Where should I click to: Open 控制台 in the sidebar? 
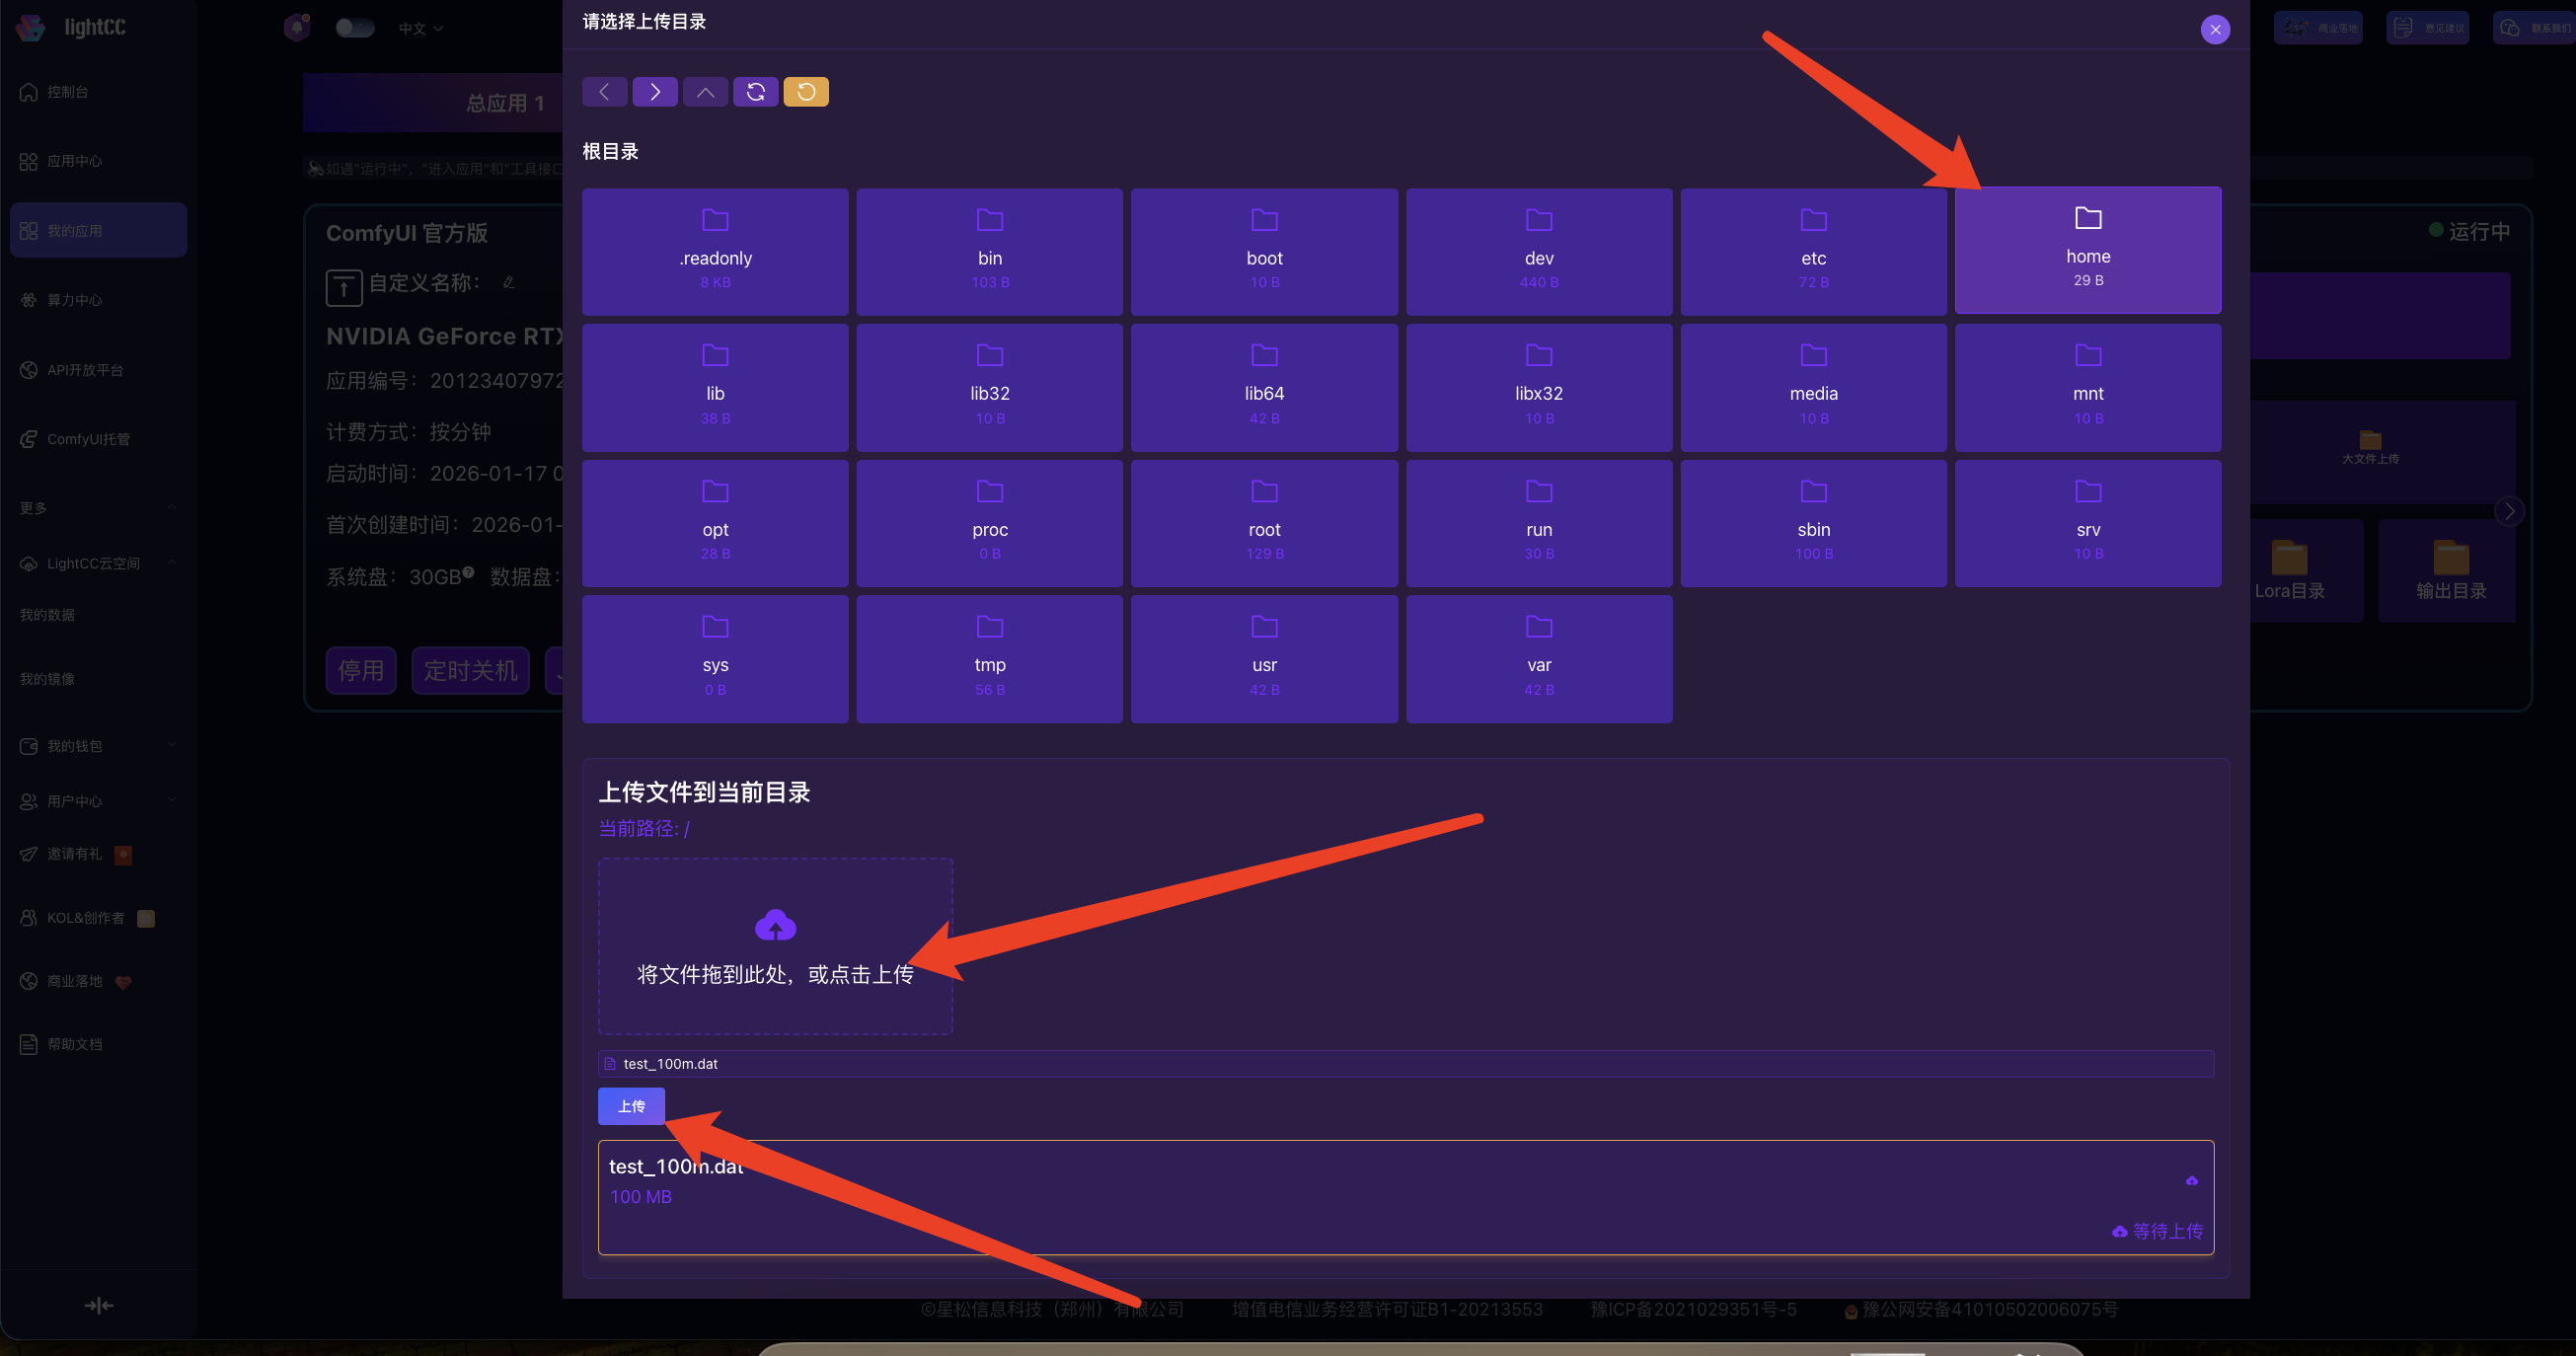click(x=68, y=92)
